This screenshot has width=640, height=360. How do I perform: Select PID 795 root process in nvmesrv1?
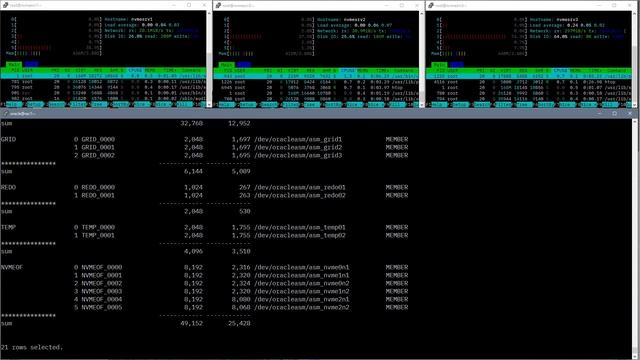(104, 87)
